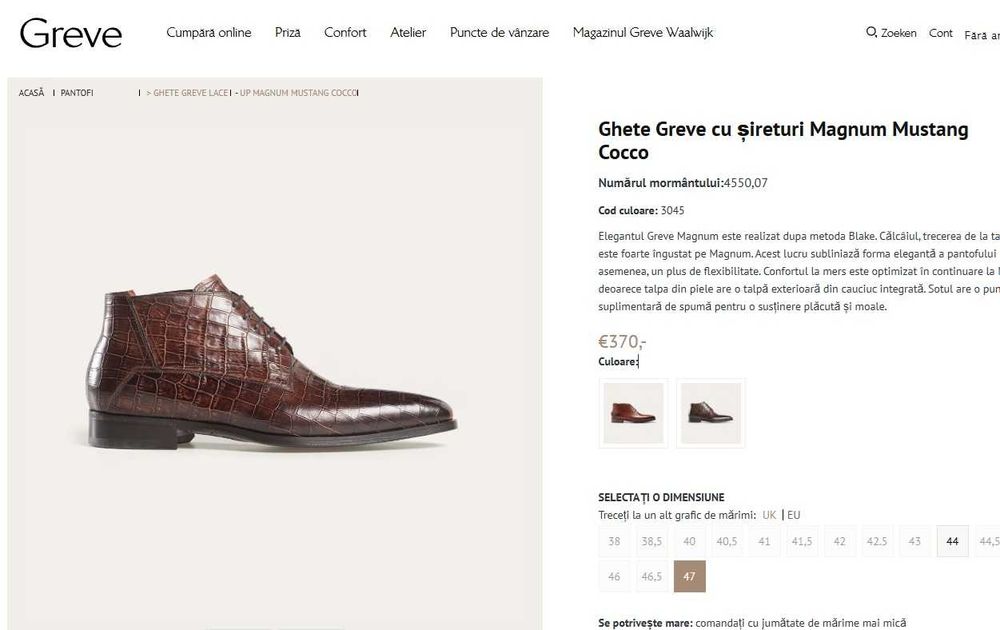Open the Cont account link
The width and height of the screenshot is (1000, 630).
tap(941, 33)
